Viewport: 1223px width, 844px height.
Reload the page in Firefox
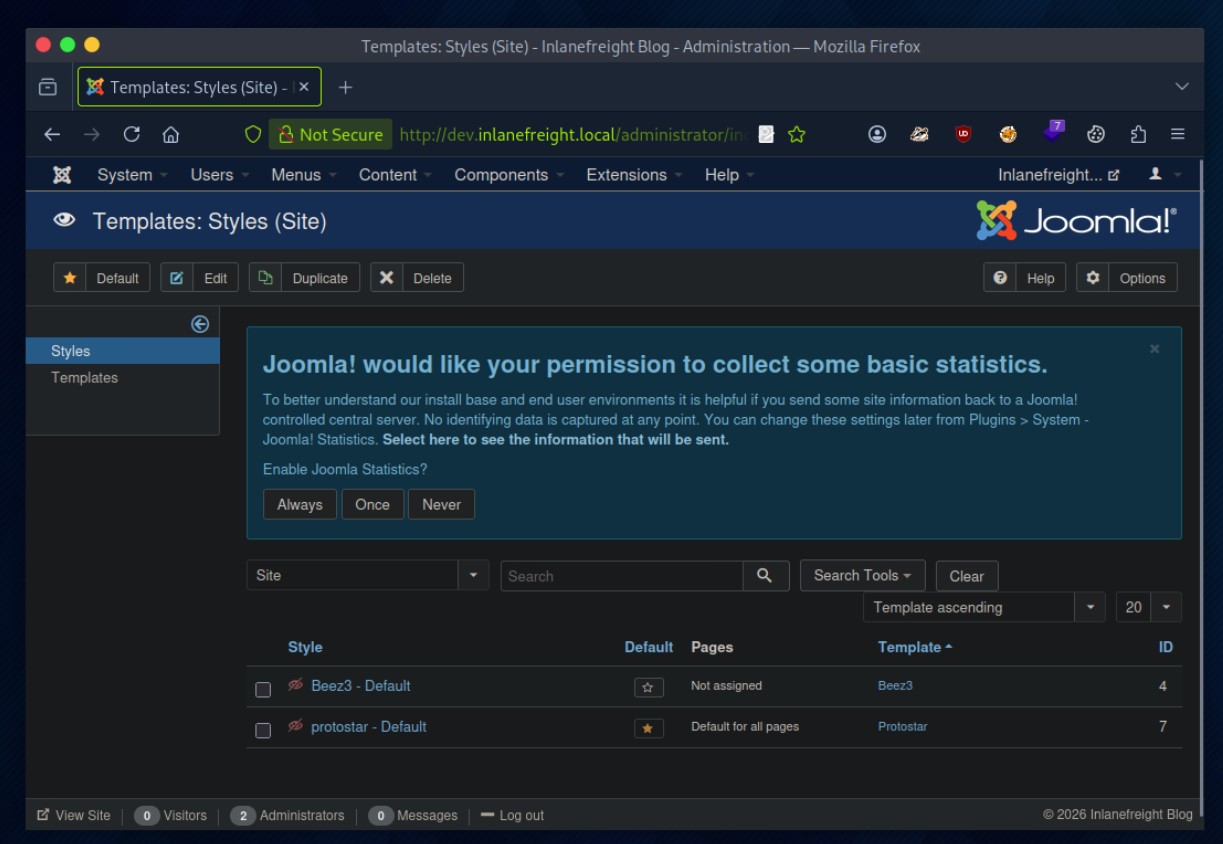click(131, 135)
